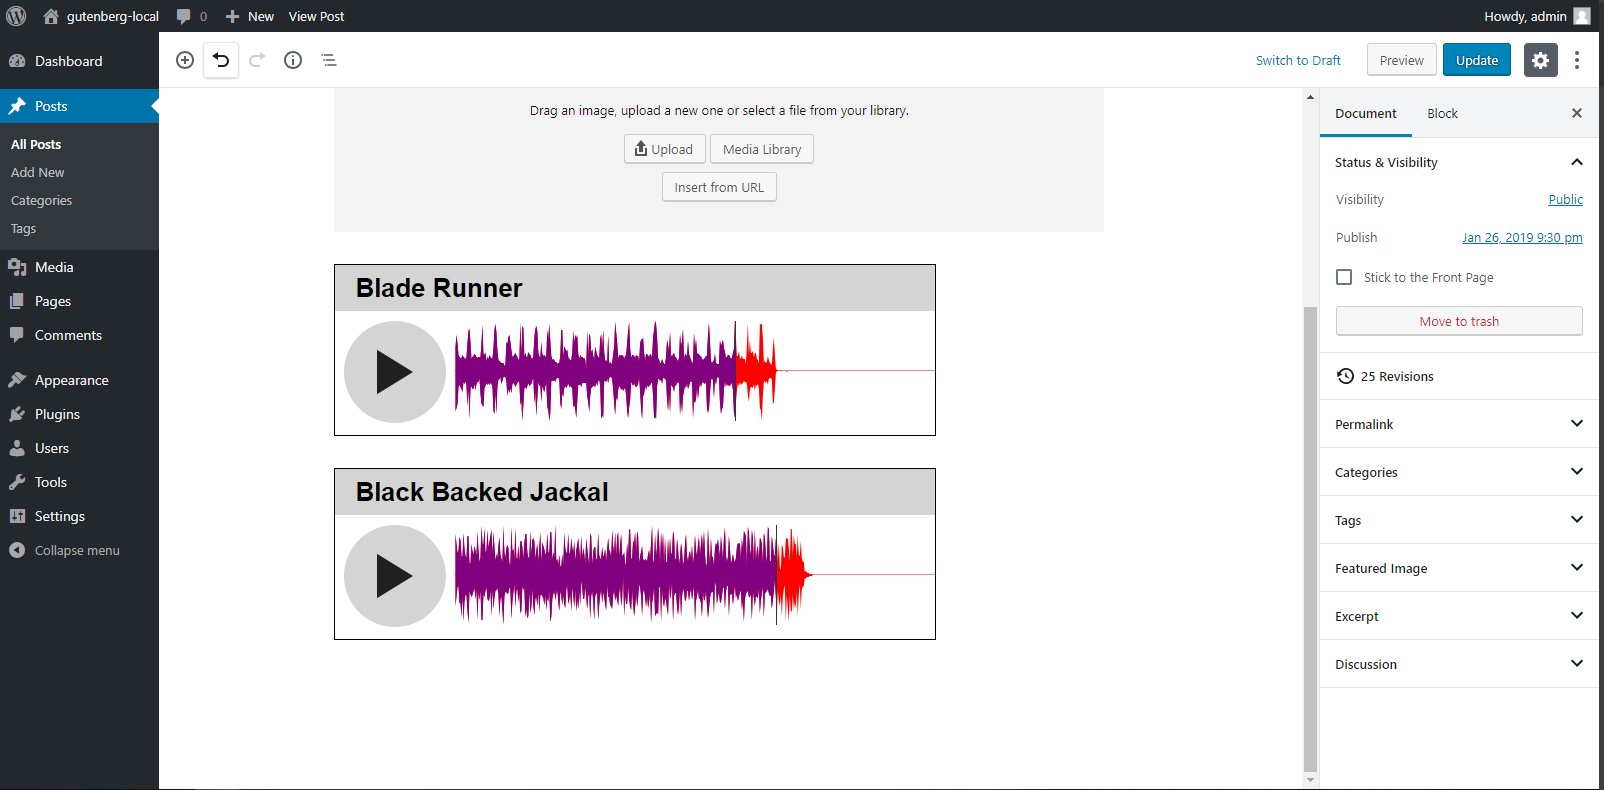The image size is (1604, 790).
Task: Click the Settings sliders icon
Action: 17,516
